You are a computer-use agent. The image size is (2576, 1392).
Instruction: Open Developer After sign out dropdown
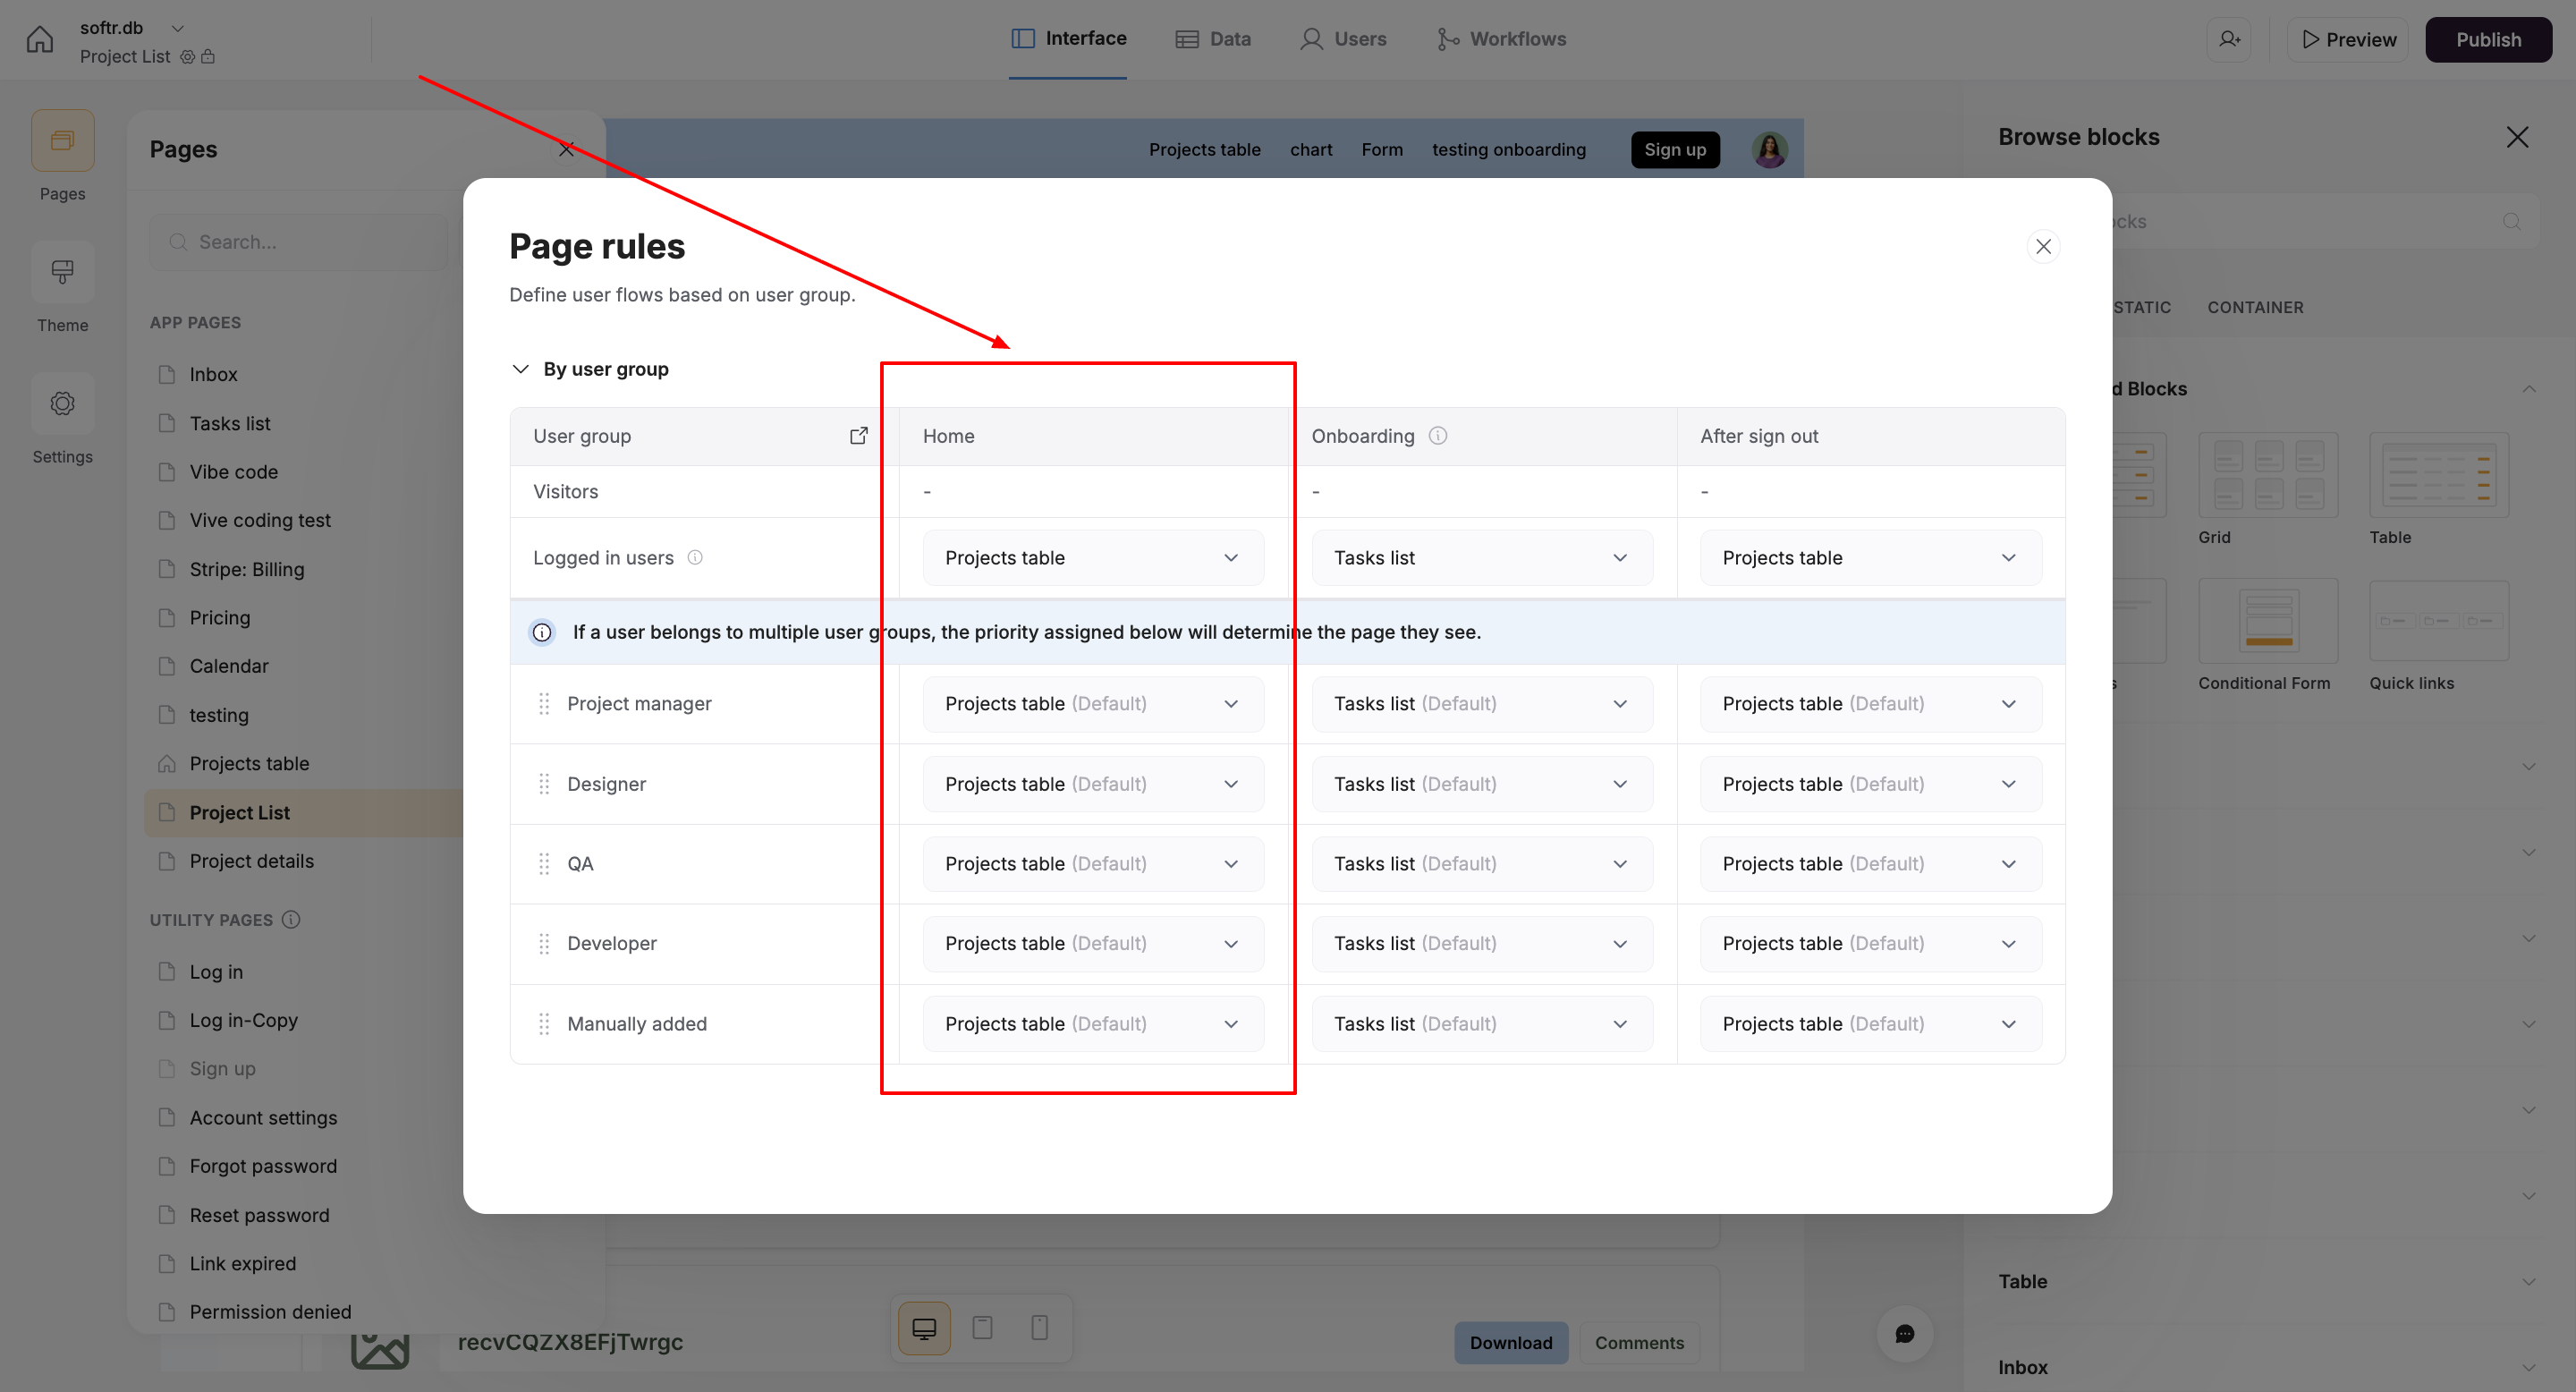pos(1870,944)
